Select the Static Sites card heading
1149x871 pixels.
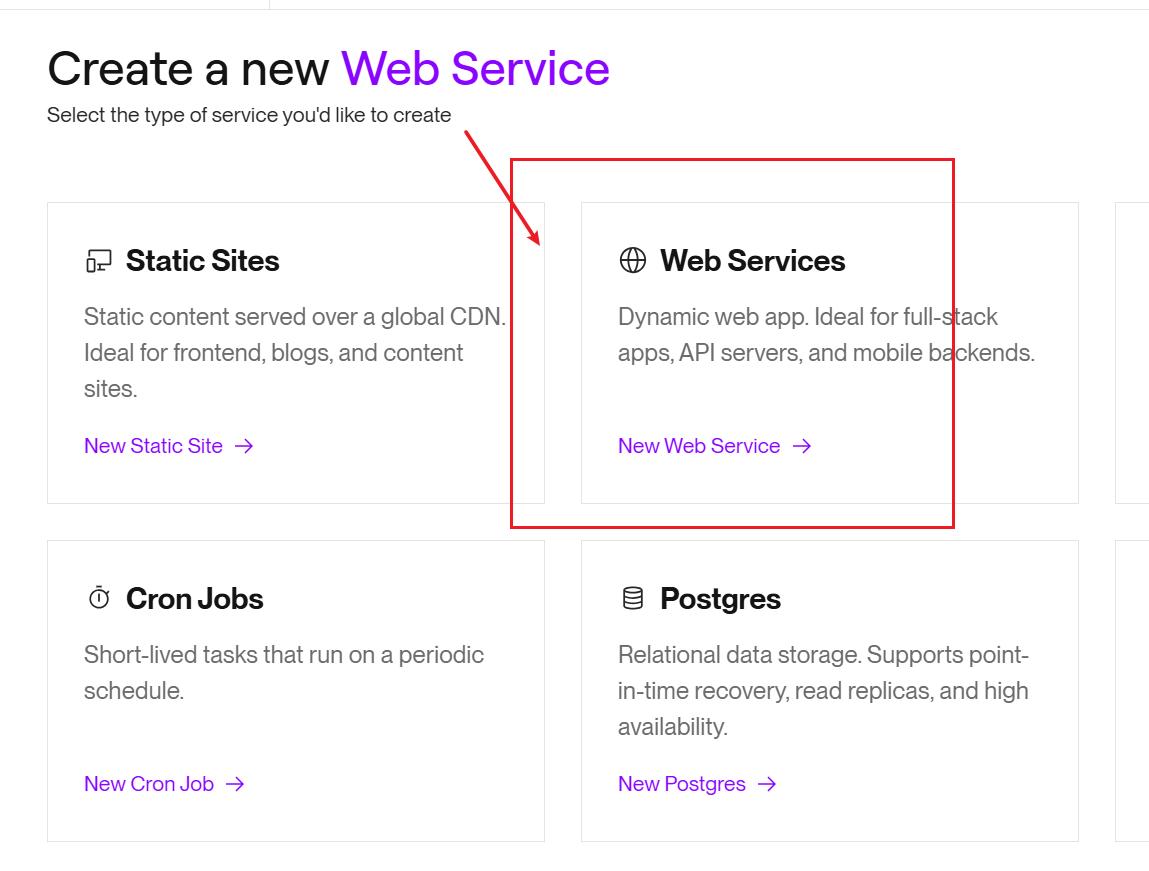[x=203, y=261]
